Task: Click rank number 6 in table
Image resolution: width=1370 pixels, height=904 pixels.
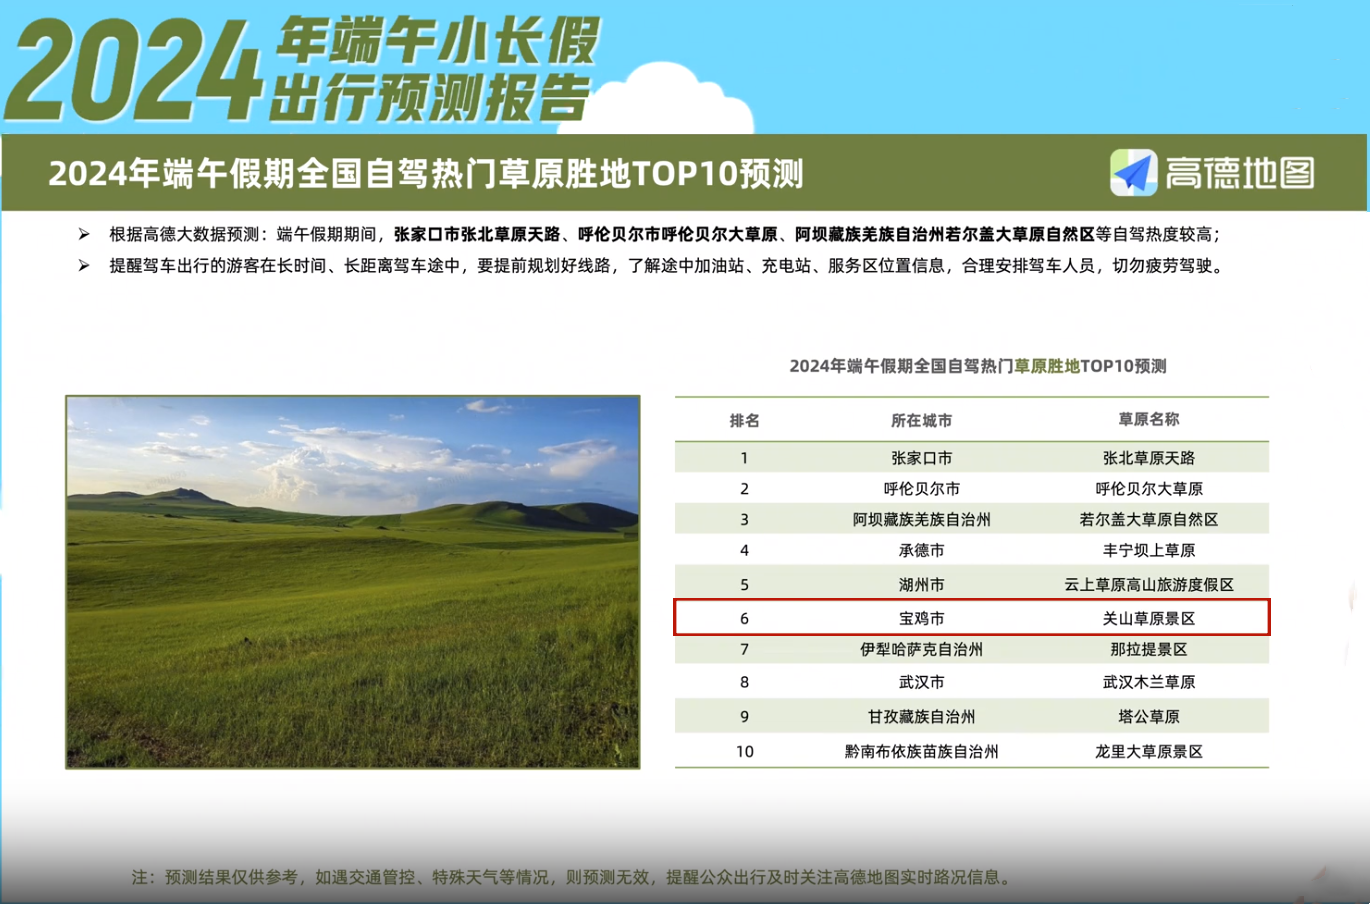Action: coord(744,619)
